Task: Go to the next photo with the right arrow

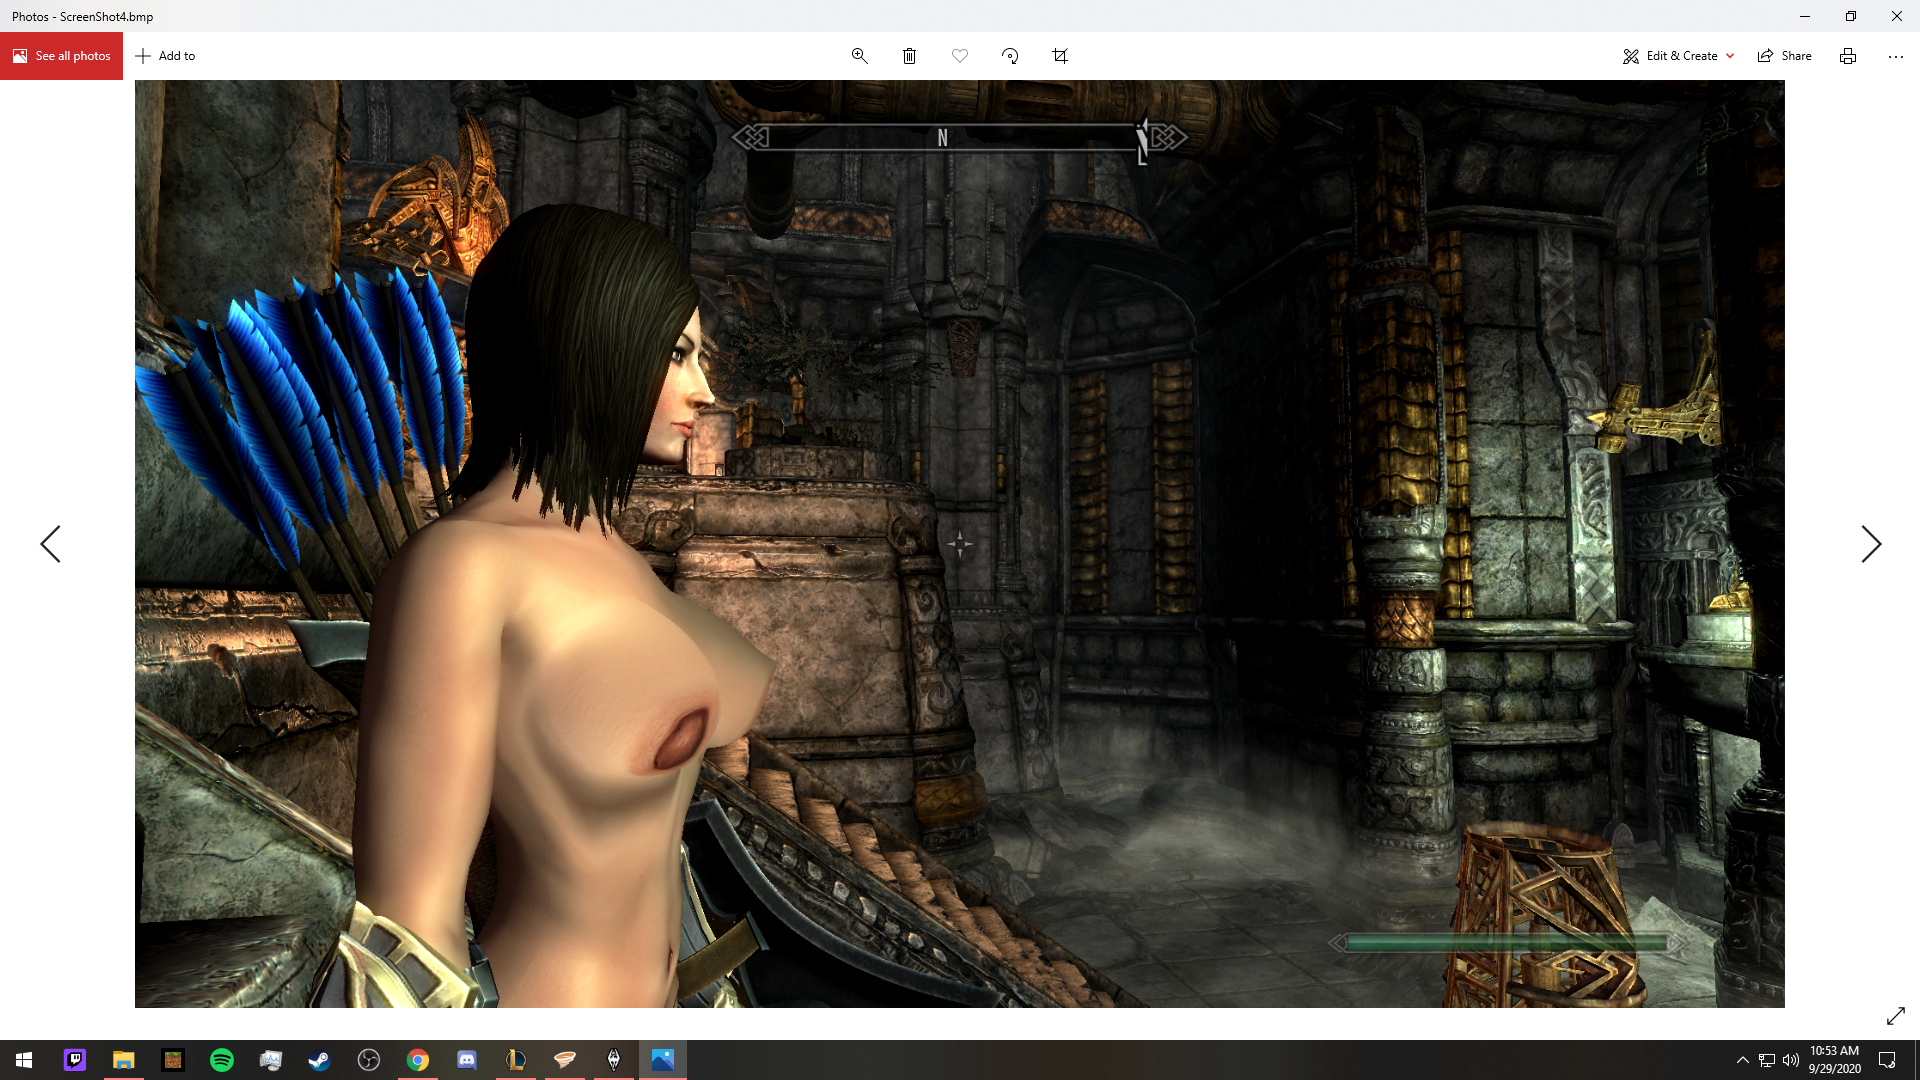Action: [1871, 544]
